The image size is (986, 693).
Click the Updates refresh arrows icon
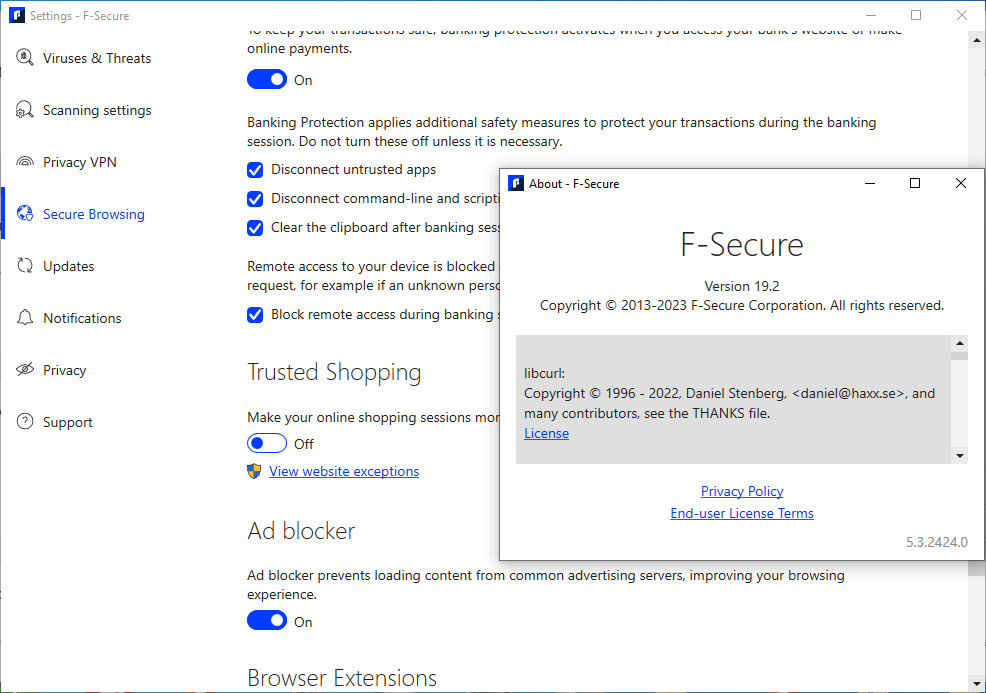(25, 266)
